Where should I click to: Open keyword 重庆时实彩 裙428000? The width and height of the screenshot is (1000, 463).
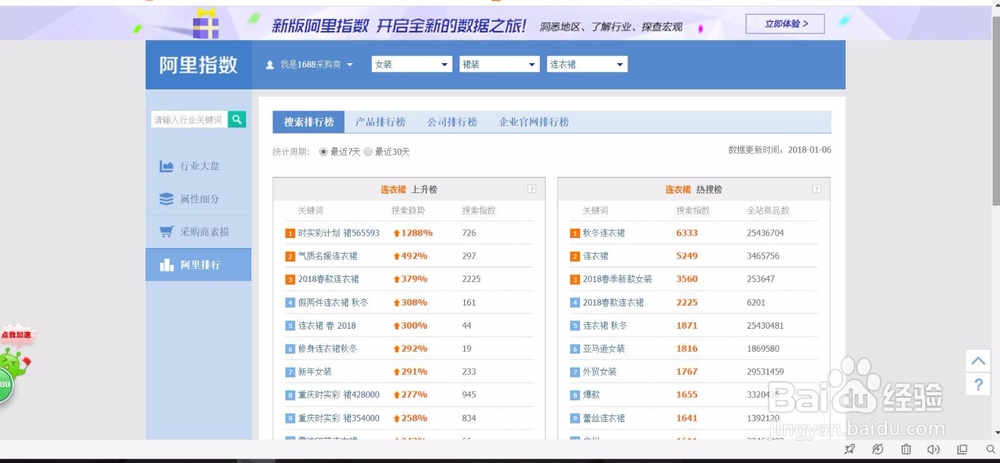(x=339, y=395)
